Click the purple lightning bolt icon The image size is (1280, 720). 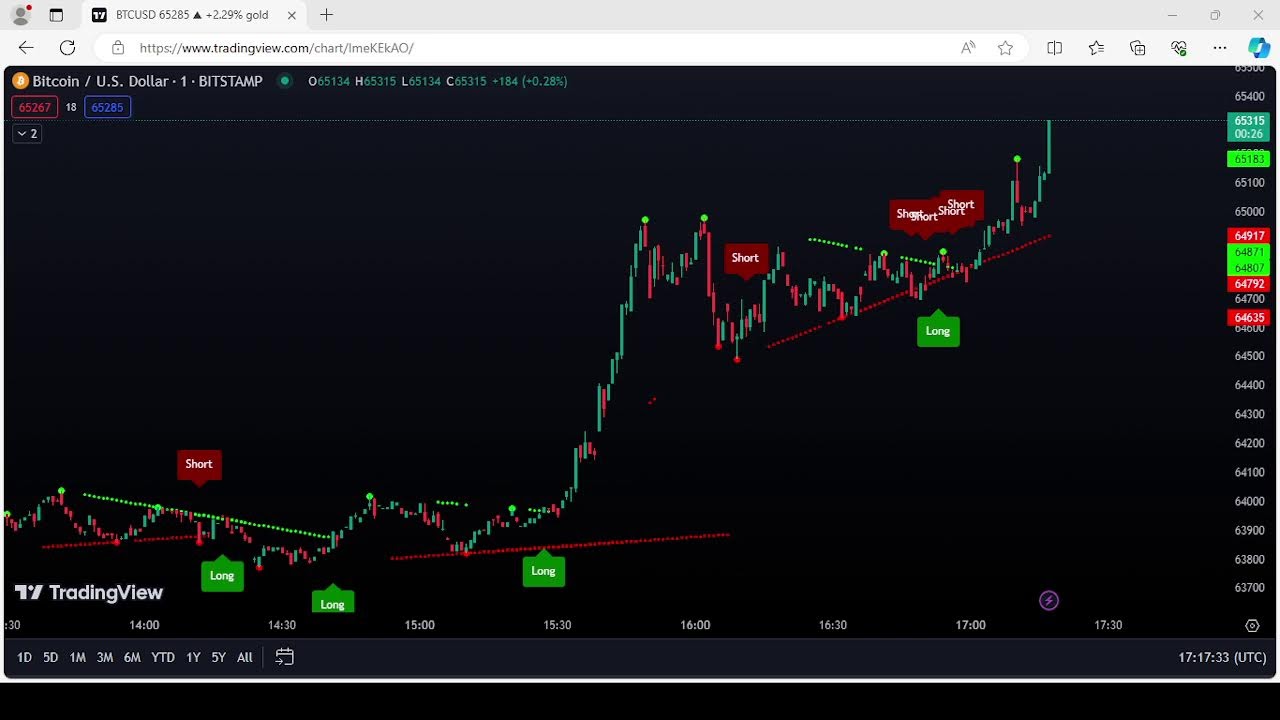pos(1048,601)
